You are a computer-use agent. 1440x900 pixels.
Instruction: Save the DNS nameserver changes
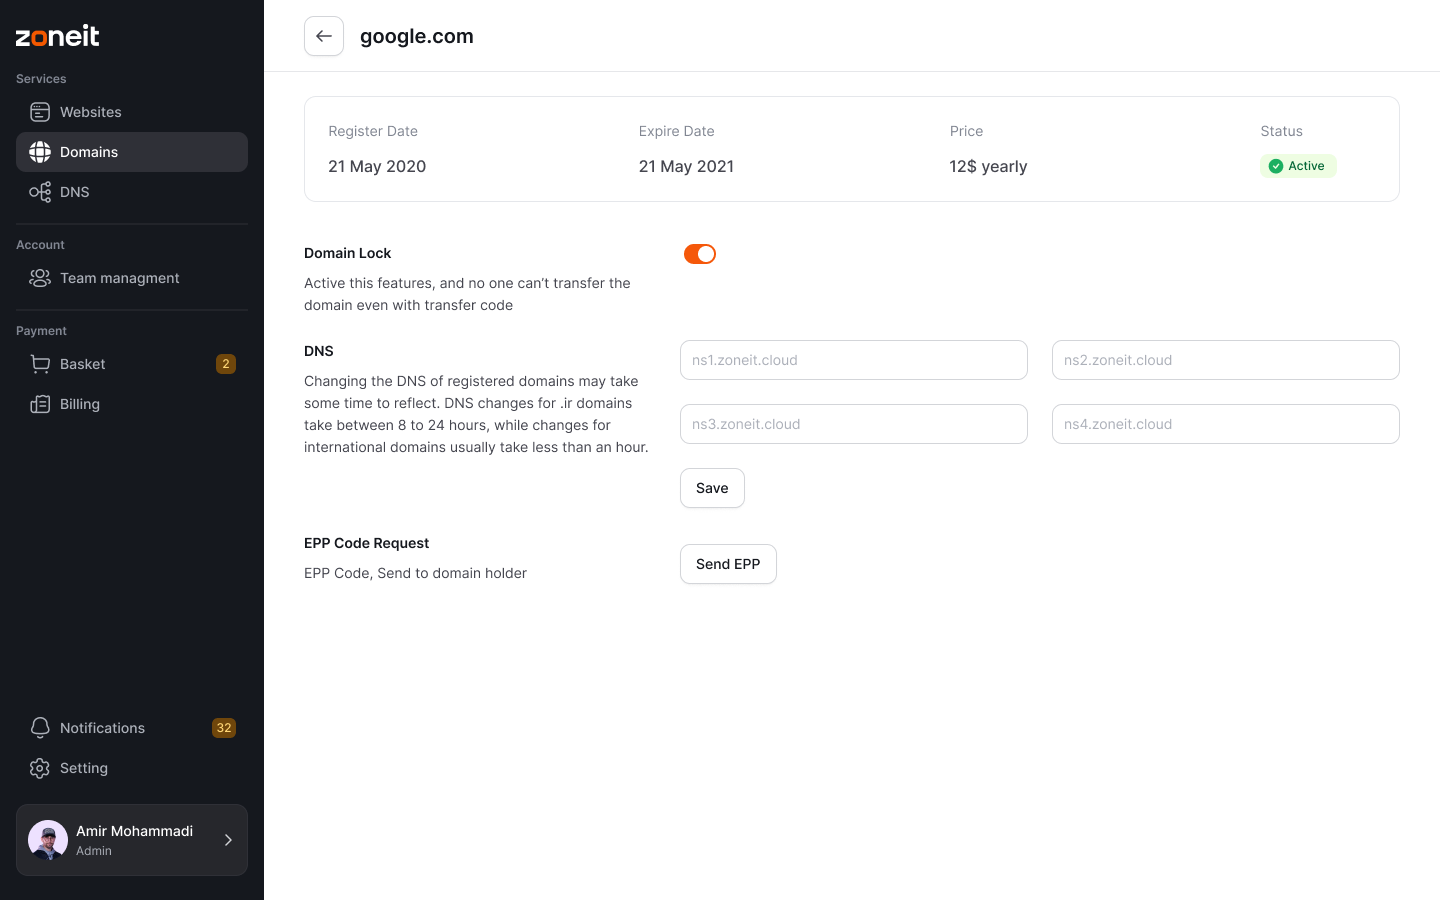click(712, 488)
